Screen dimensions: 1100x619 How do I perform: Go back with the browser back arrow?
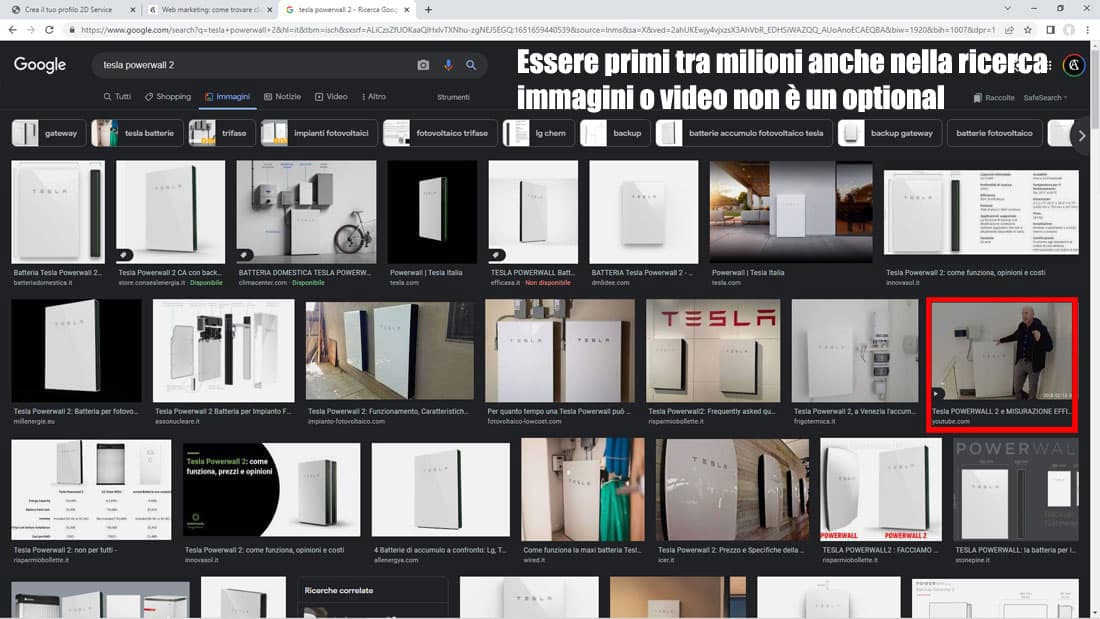tap(12, 29)
